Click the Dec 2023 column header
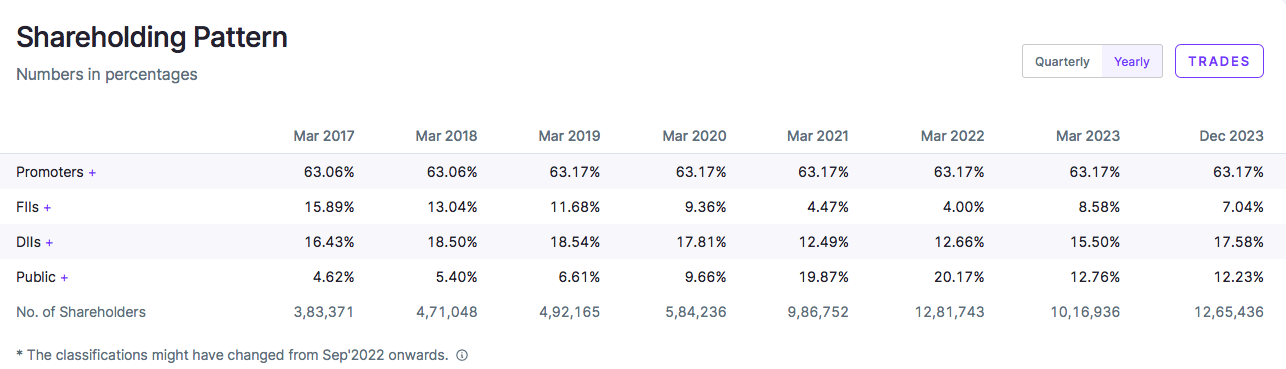The image size is (1286, 369). [1232, 136]
